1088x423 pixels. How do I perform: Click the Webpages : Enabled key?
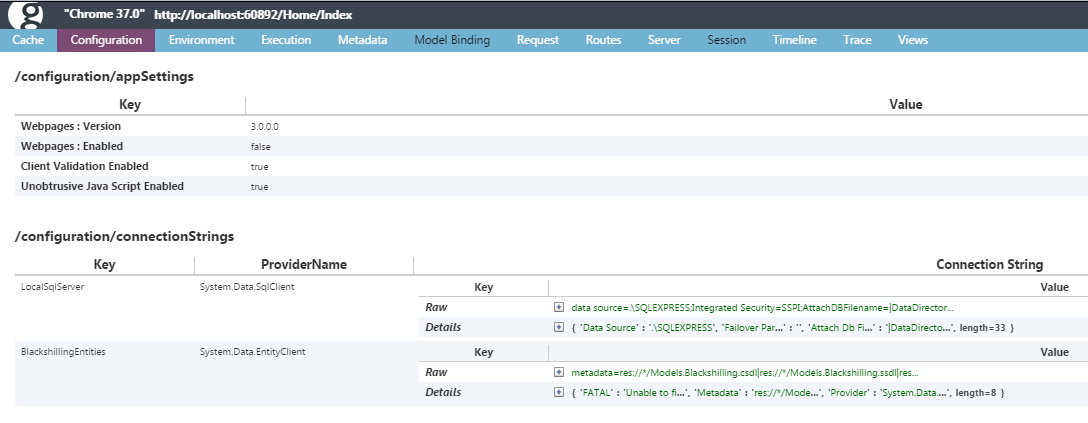tap(71, 146)
